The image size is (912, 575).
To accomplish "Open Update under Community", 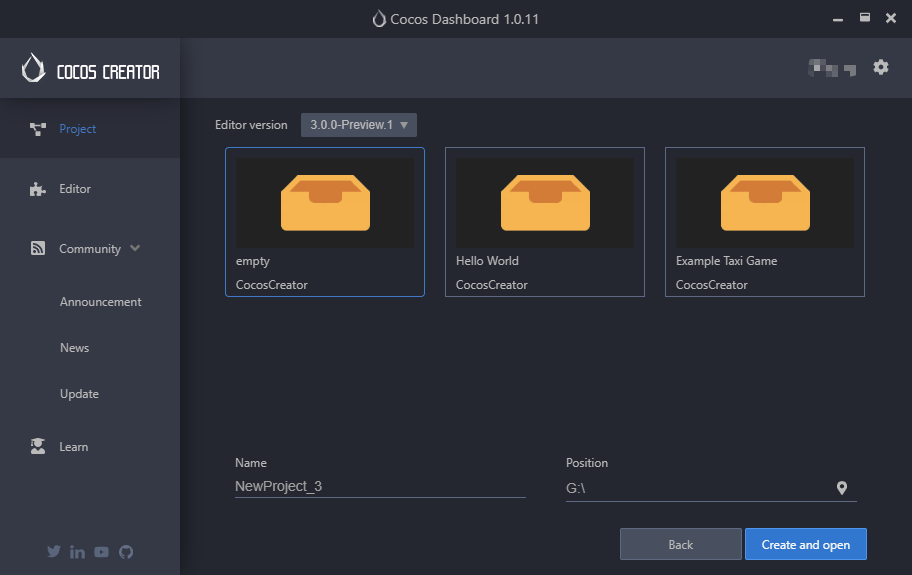I will click(x=79, y=394).
